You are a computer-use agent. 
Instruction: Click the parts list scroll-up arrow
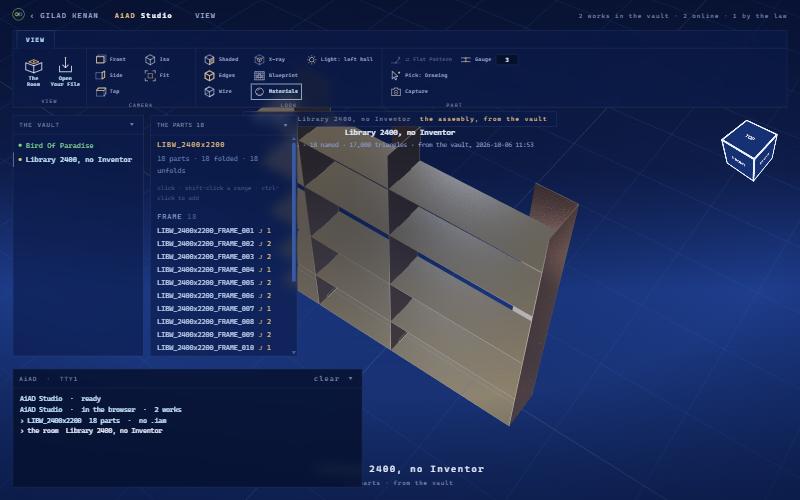coord(293,139)
